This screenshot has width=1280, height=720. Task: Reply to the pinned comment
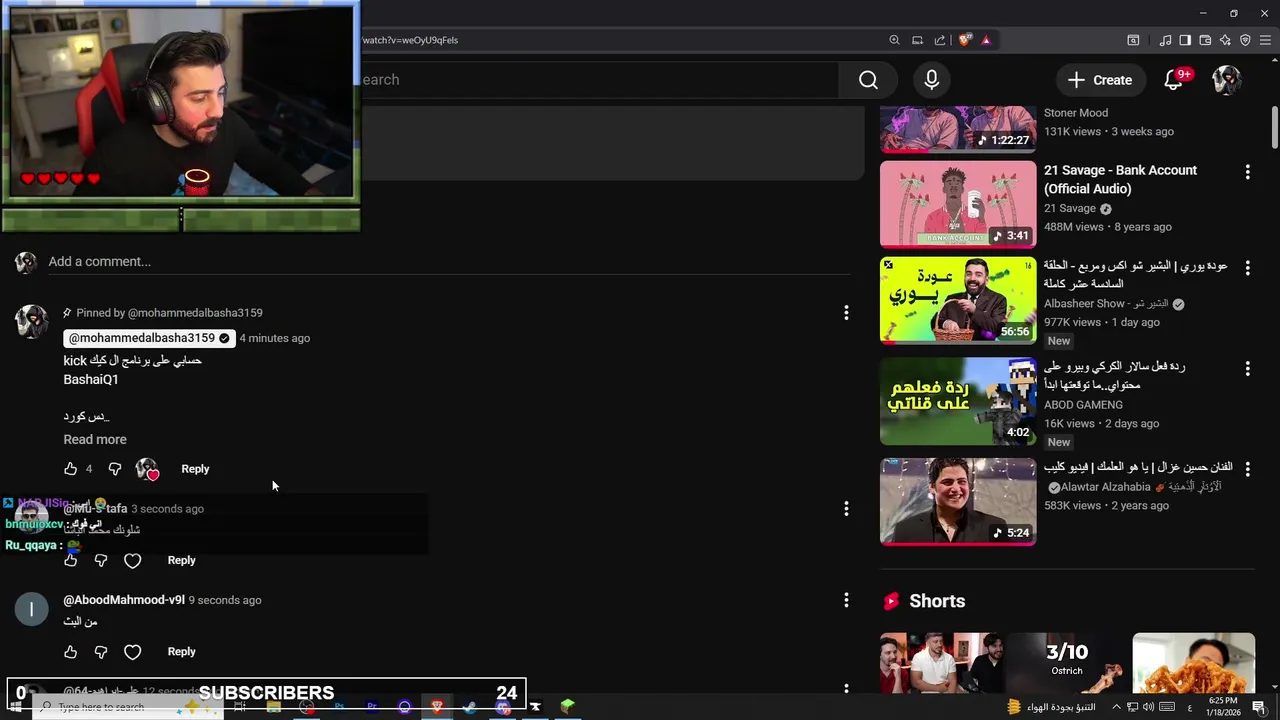coord(195,469)
